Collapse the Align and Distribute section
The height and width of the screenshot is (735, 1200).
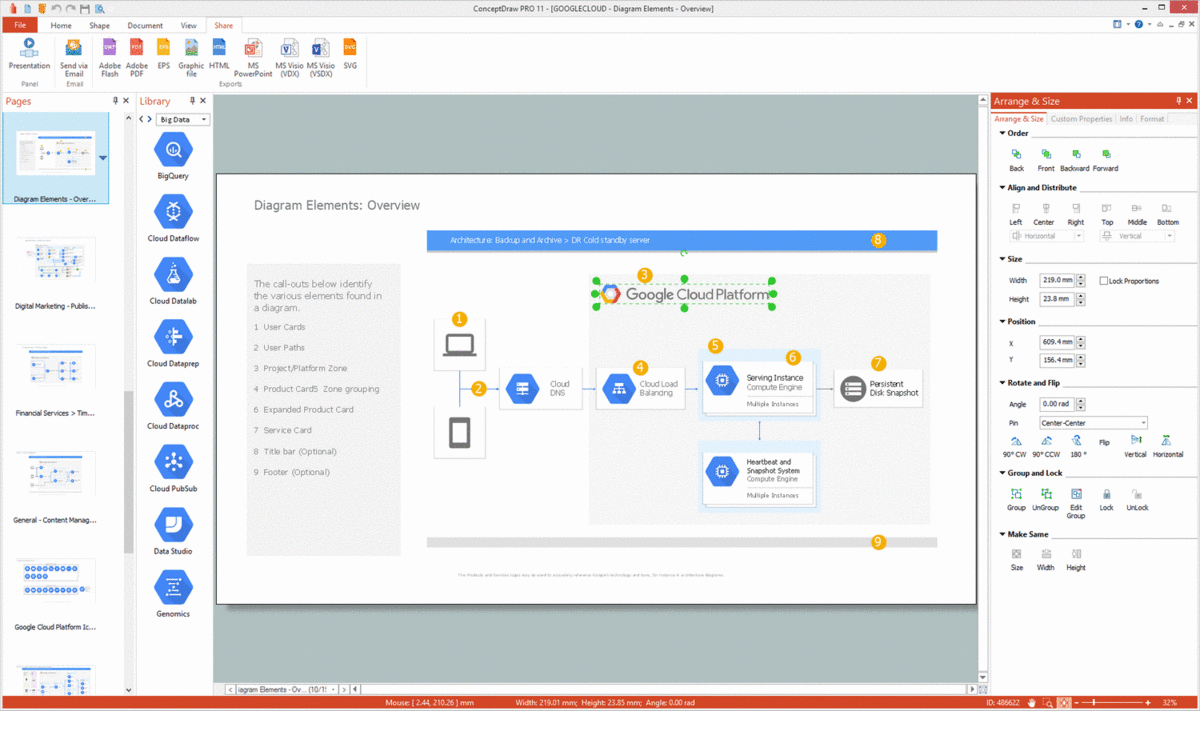tap(1002, 188)
